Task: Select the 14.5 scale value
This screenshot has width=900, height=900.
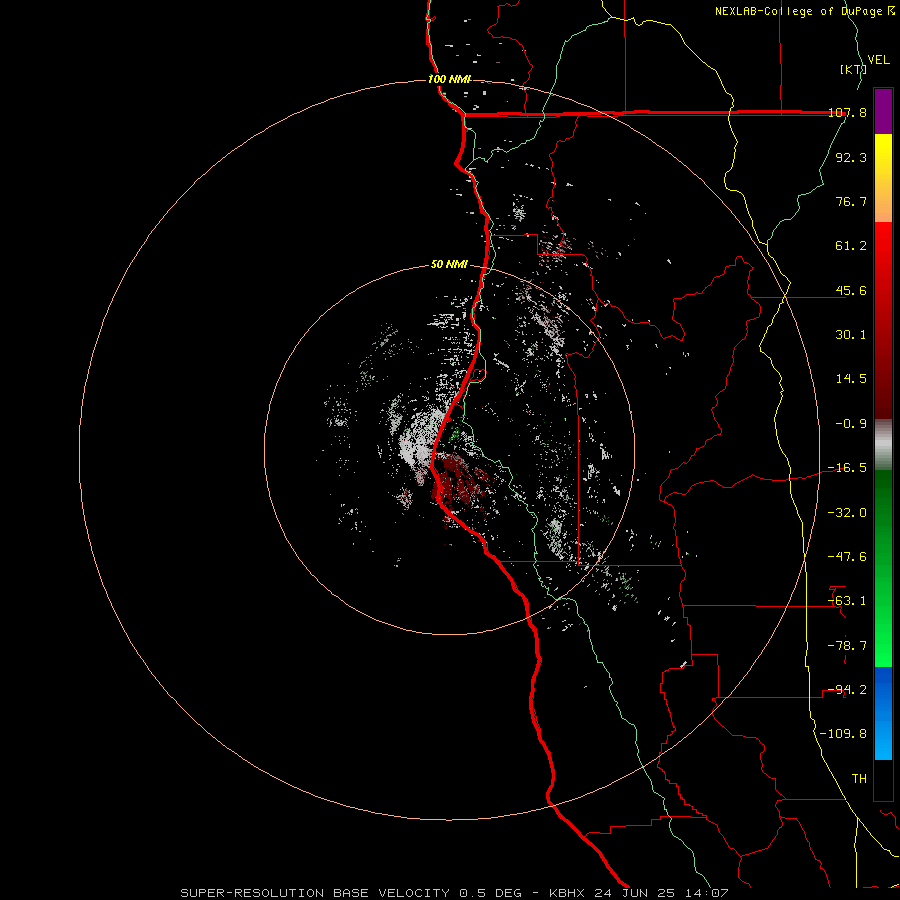Action: (x=851, y=379)
